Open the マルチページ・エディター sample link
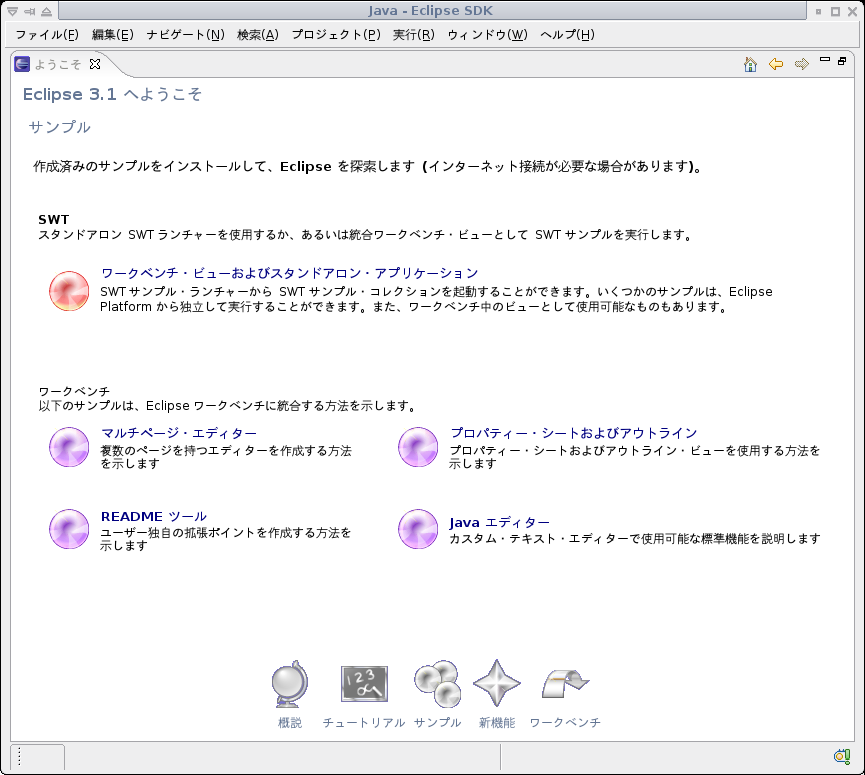Screen dimensions: 865x775 (x=179, y=433)
